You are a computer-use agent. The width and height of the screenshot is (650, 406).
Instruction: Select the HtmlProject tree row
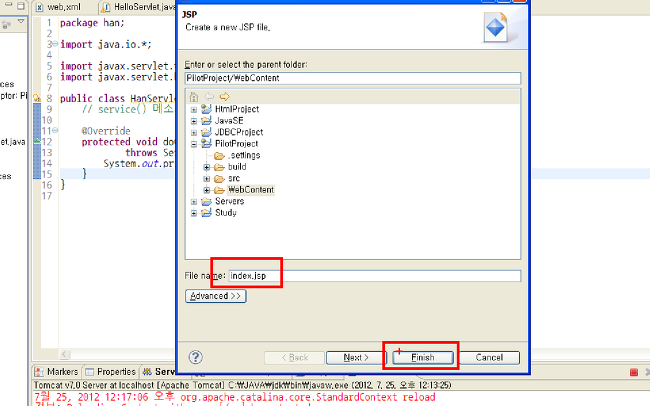point(237,109)
